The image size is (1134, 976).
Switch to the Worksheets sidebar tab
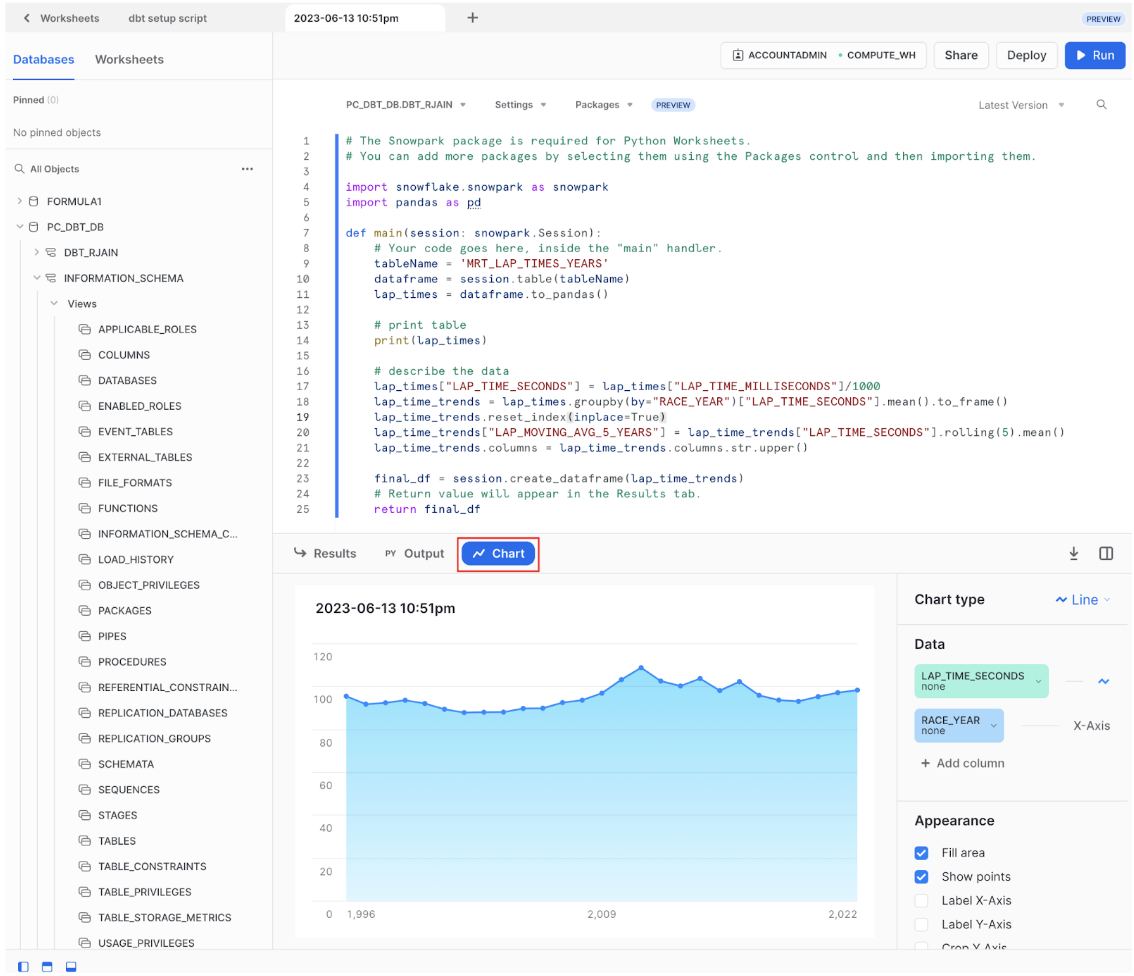click(129, 59)
